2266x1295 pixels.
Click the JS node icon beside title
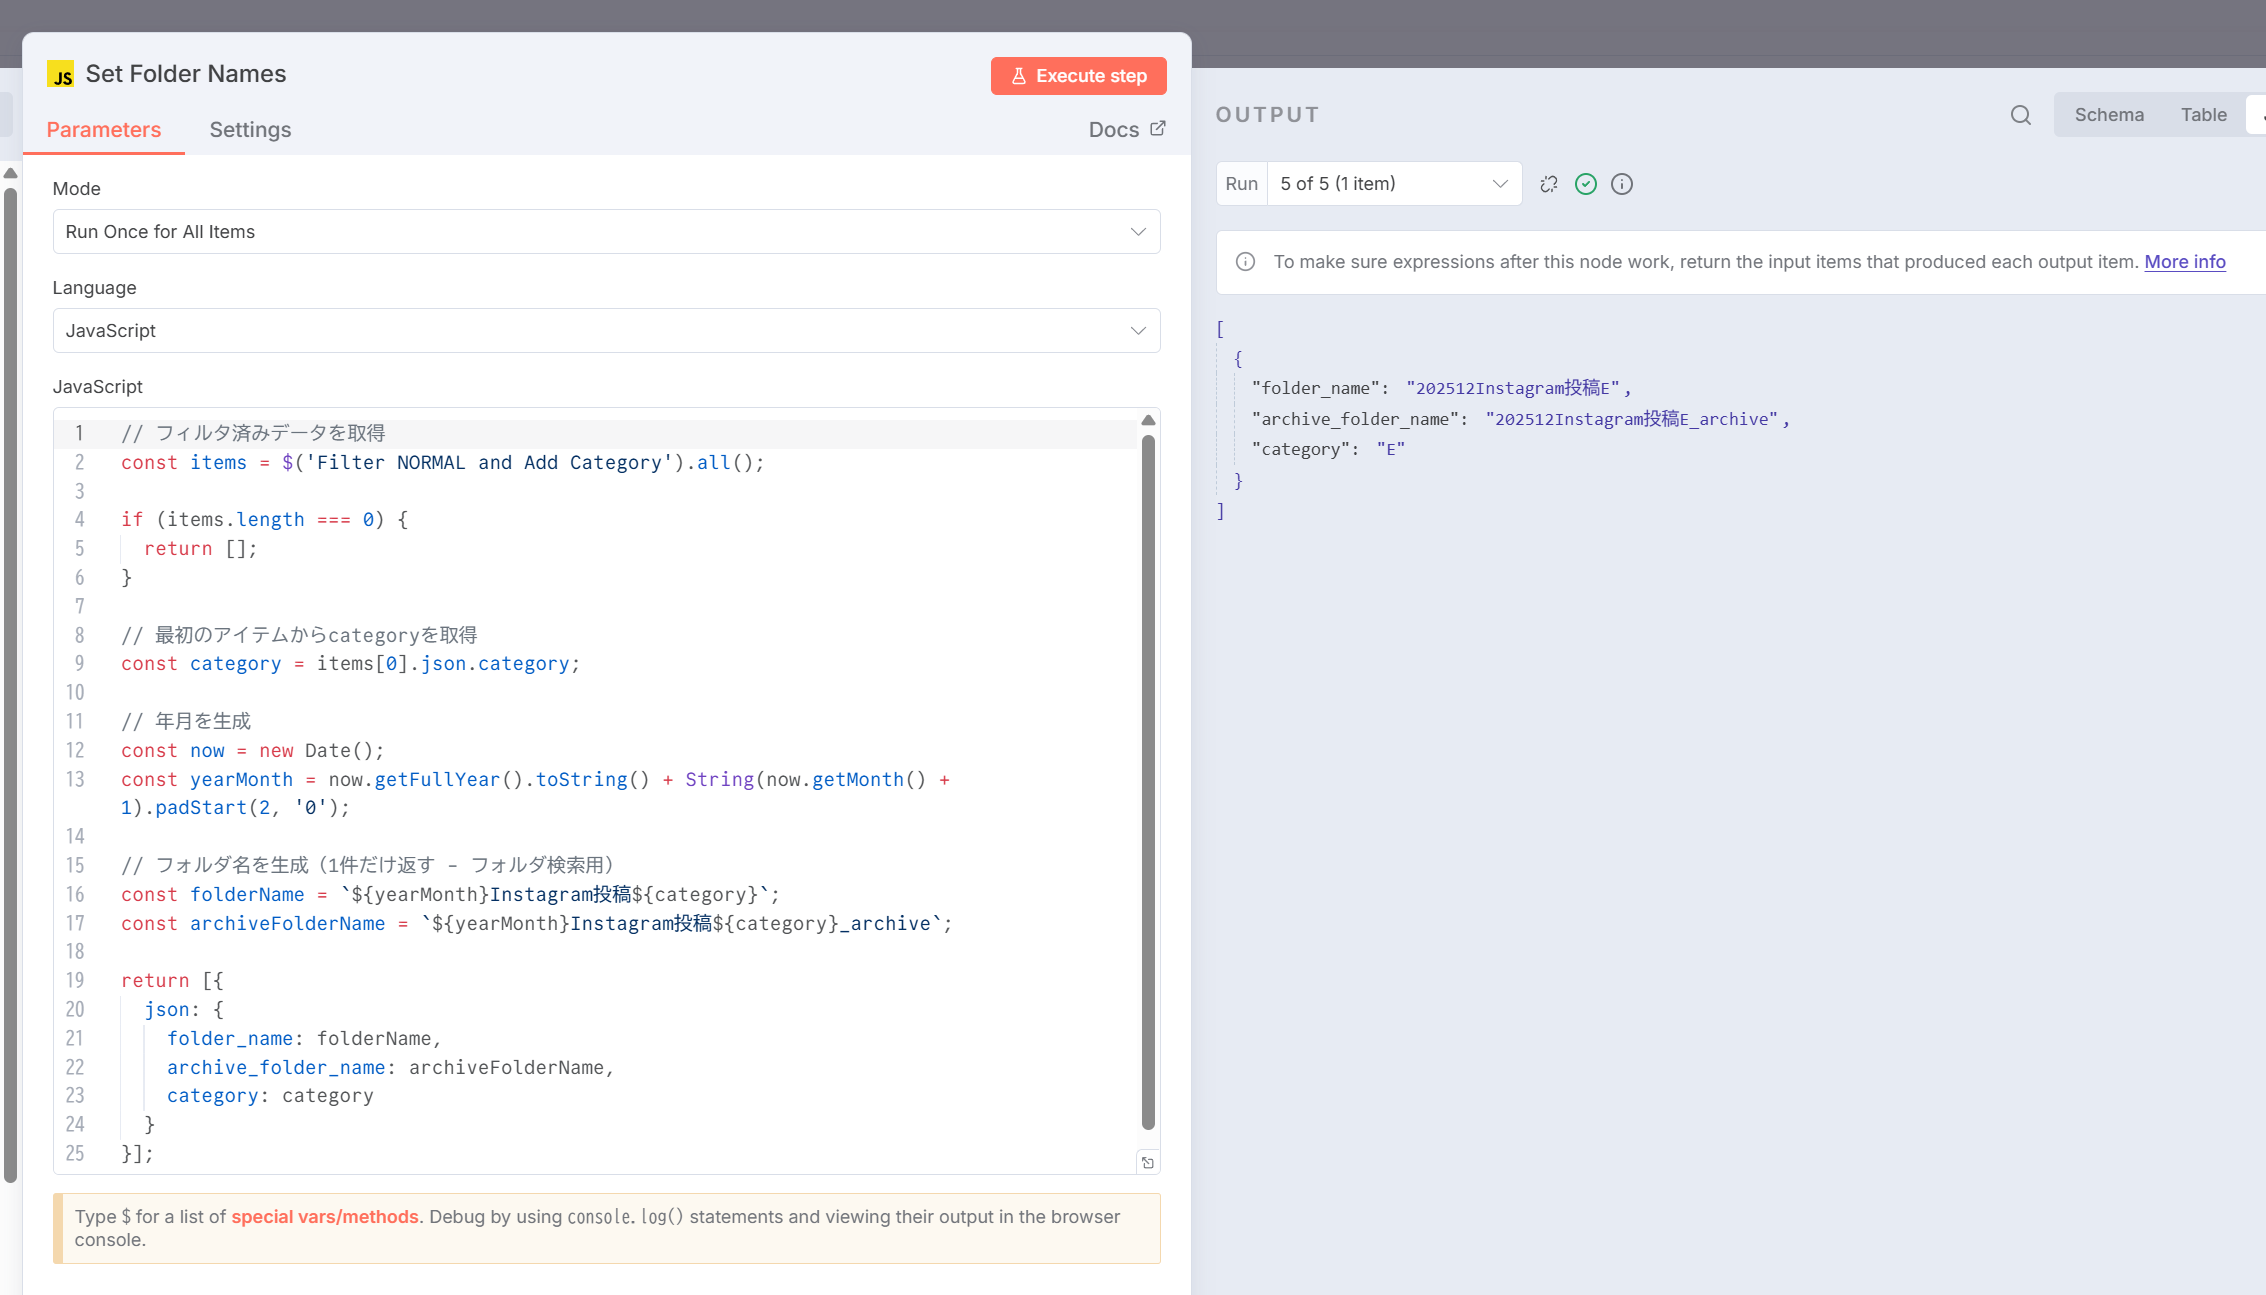61,75
